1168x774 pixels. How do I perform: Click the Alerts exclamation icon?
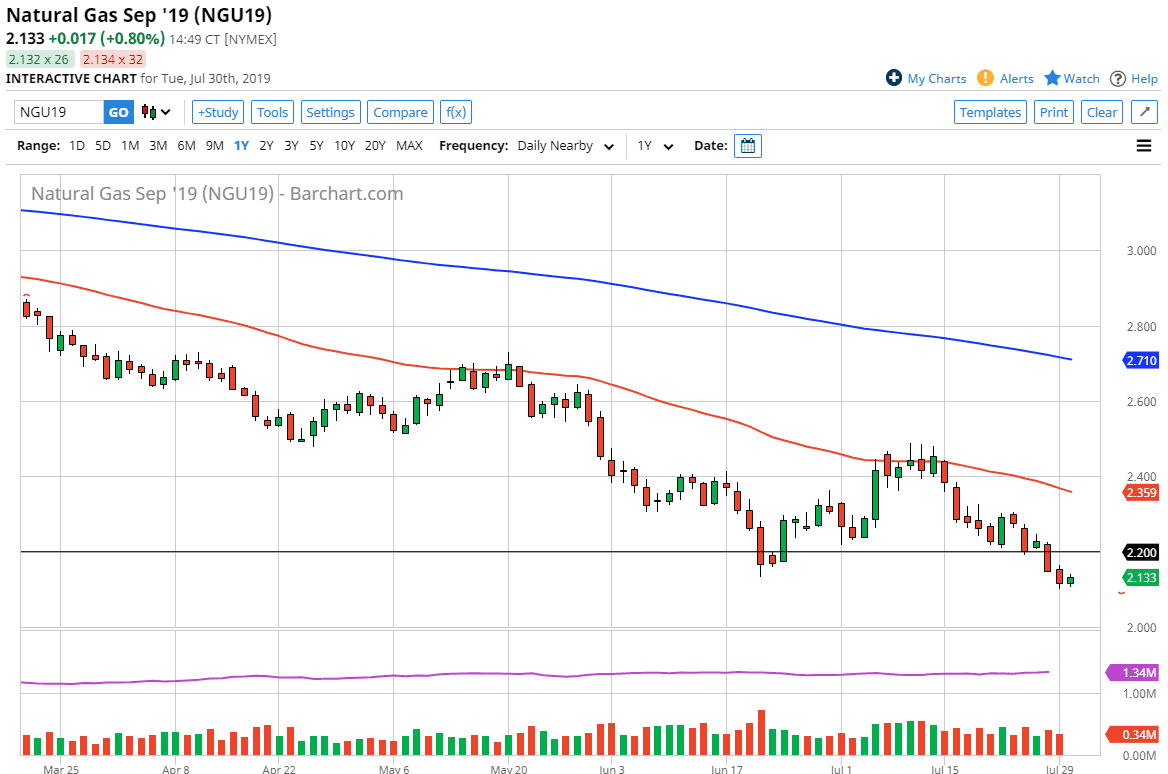986,77
